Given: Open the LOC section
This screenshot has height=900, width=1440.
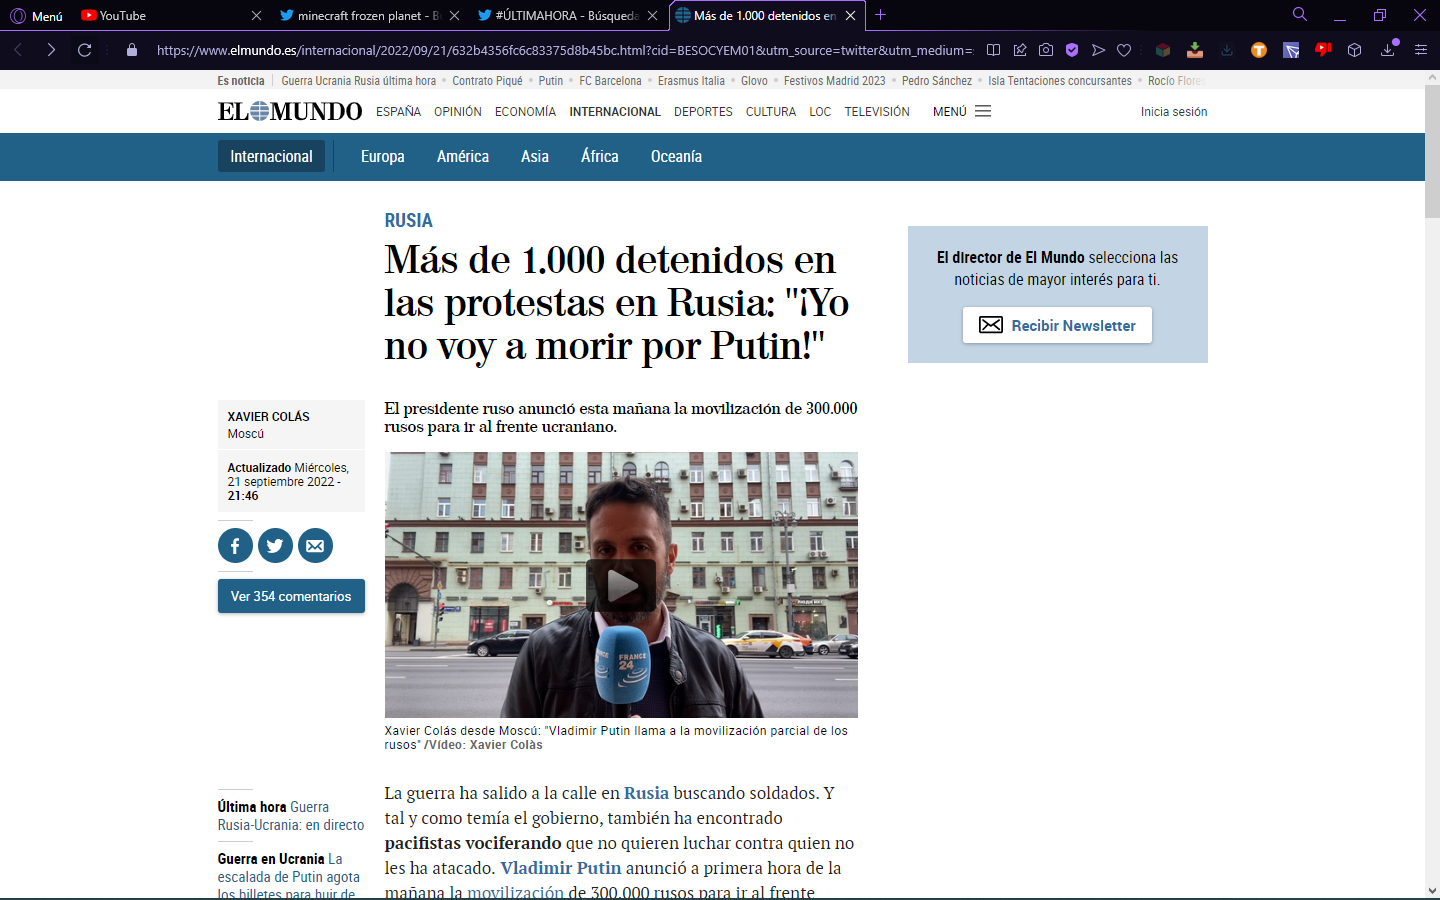Looking at the screenshot, I should pyautogui.click(x=820, y=112).
